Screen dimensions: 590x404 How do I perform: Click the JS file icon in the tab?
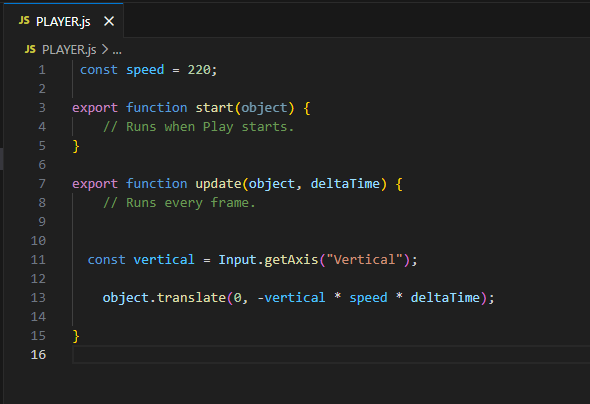coord(24,21)
